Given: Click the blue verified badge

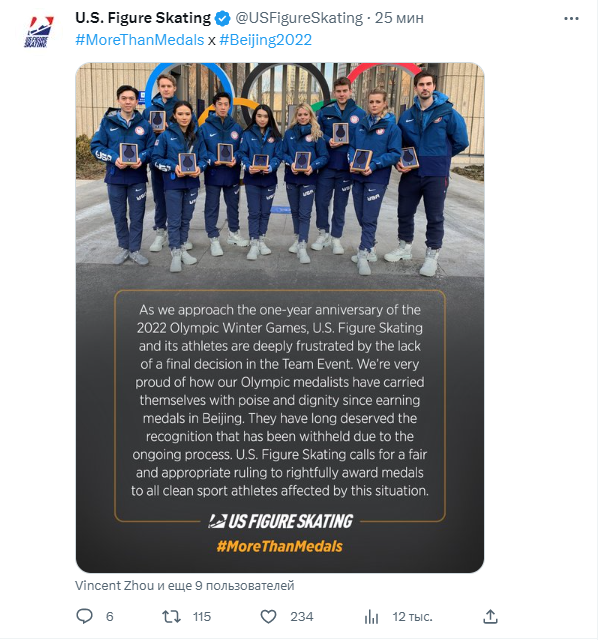Looking at the screenshot, I should point(222,18).
